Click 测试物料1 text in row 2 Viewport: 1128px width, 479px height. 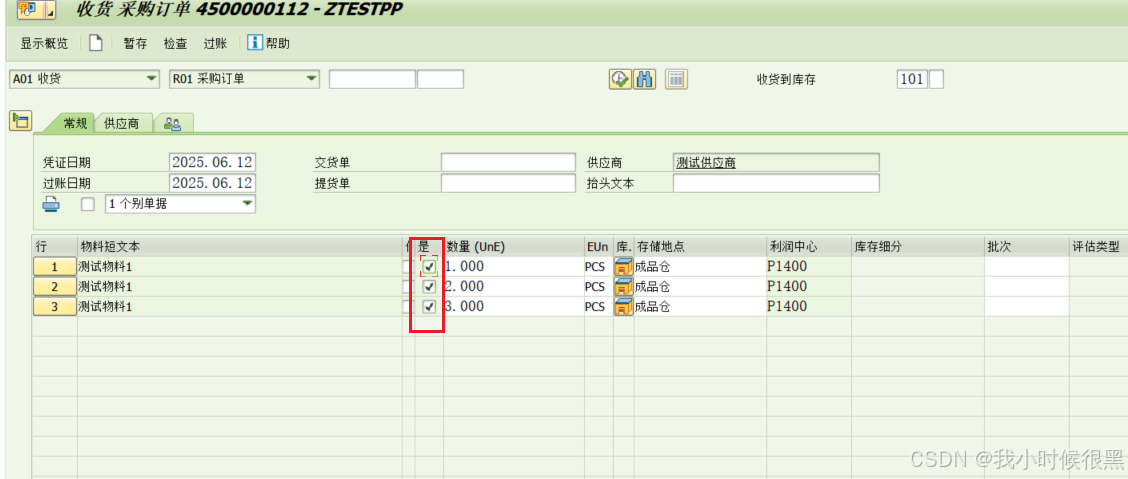click(106, 287)
